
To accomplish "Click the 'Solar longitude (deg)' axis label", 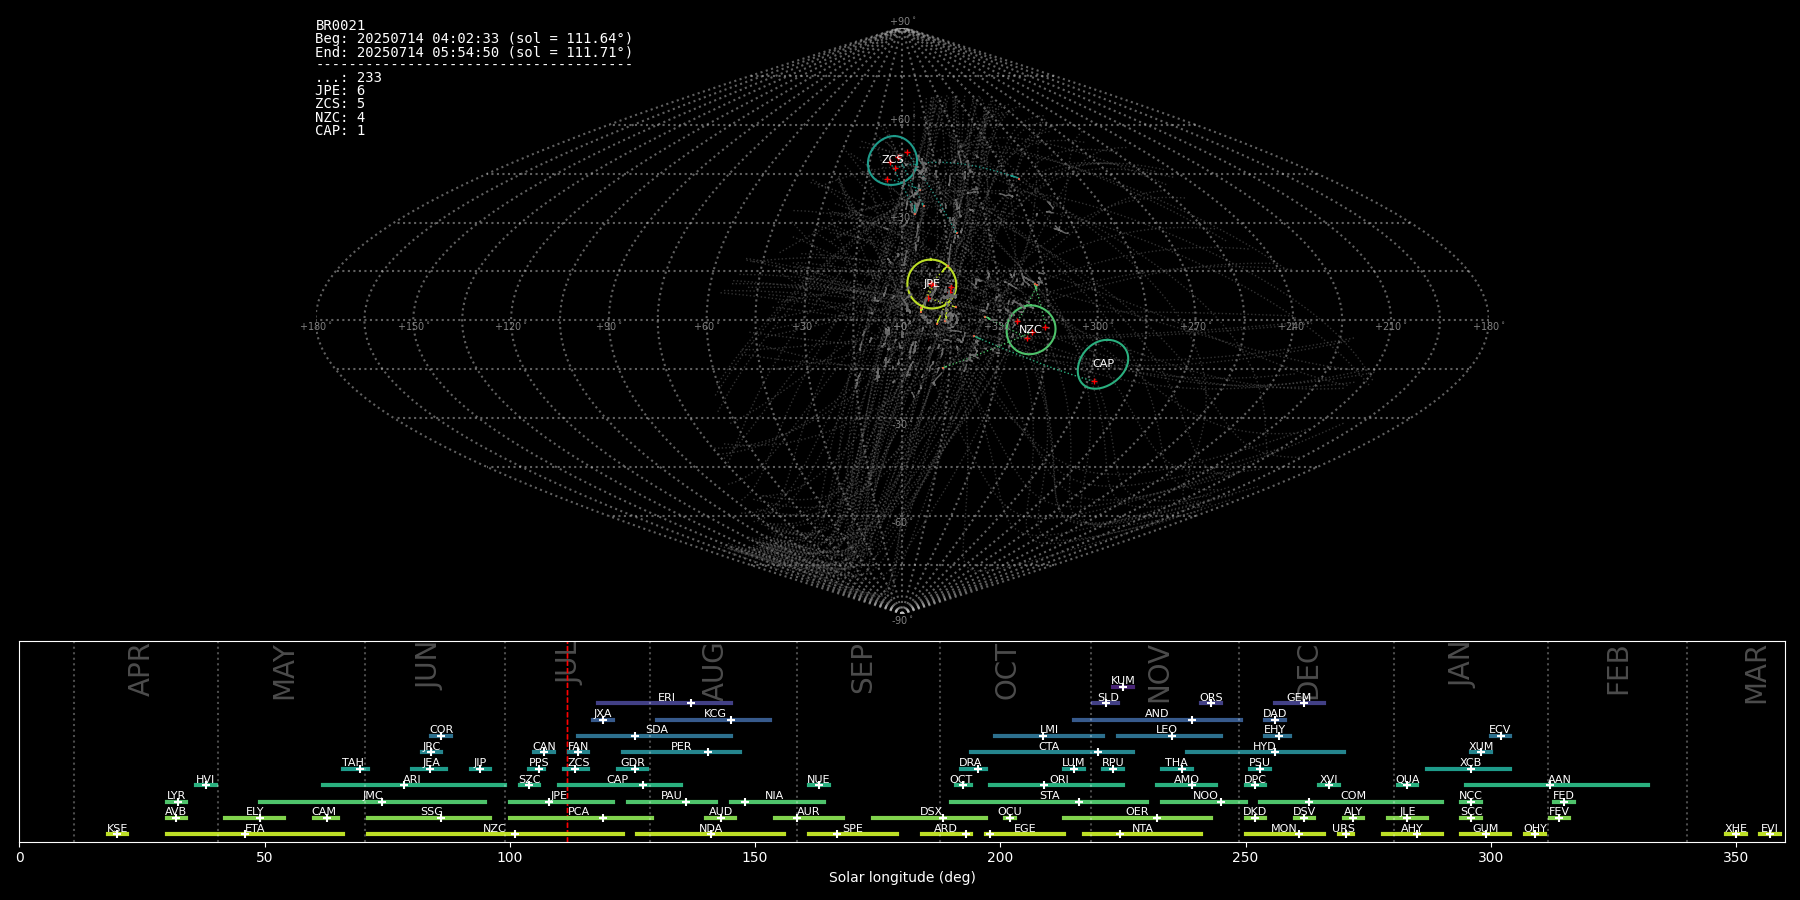I will tap(902, 878).
